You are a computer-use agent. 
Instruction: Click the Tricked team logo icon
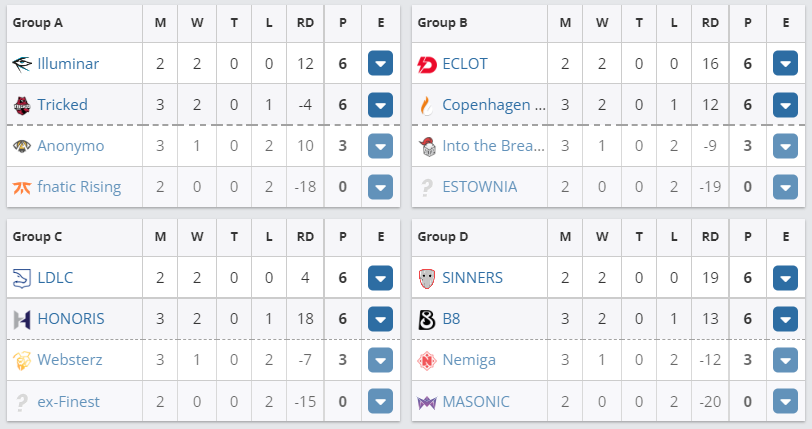coord(22,105)
